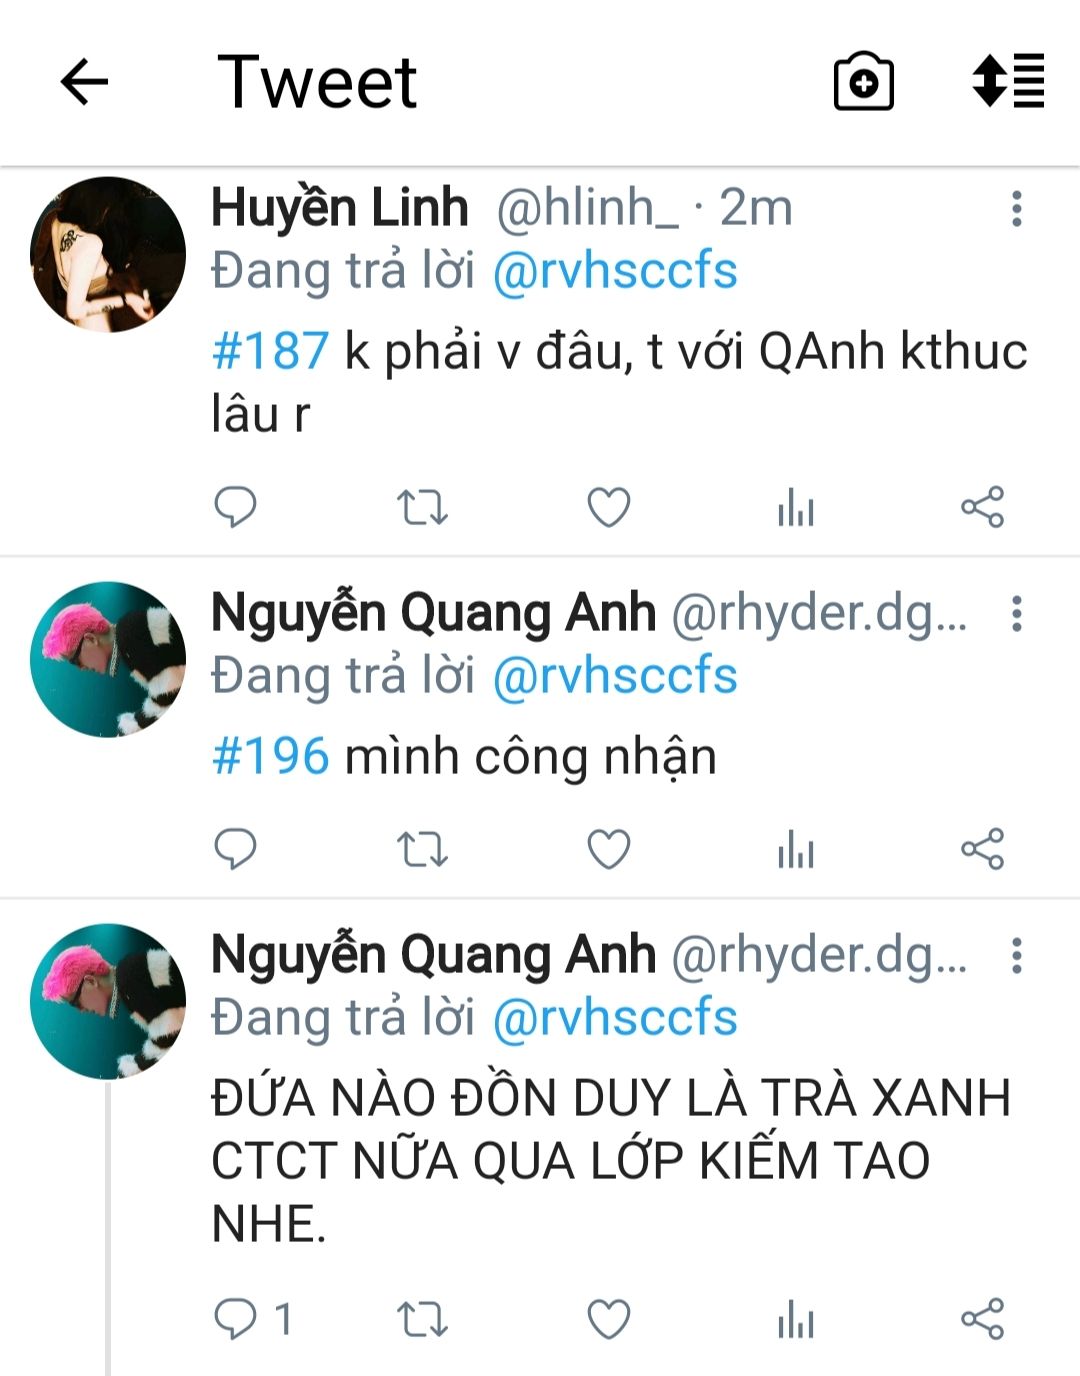Share Huyền Linh's #187 tweet
Screen dimensions: 1080x1376
click(982, 507)
